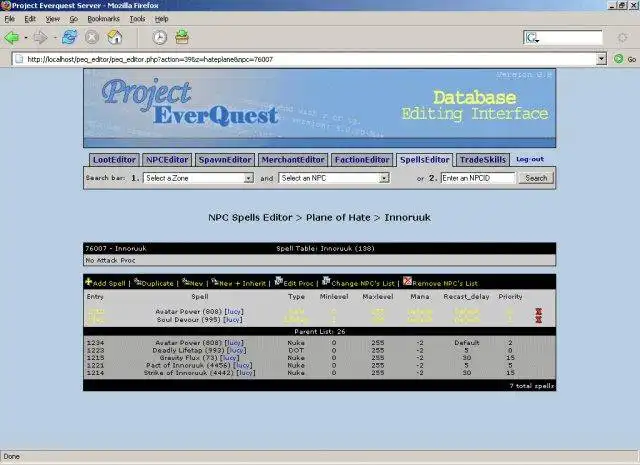The image size is (640, 465).
Task: Click the forward arrow in the toolbar
Action: [40, 38]
